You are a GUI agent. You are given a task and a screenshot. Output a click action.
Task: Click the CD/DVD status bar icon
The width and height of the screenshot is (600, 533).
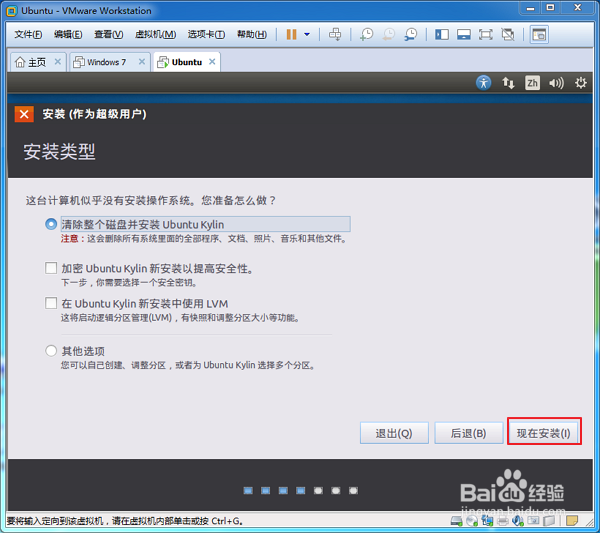point(472,521)
